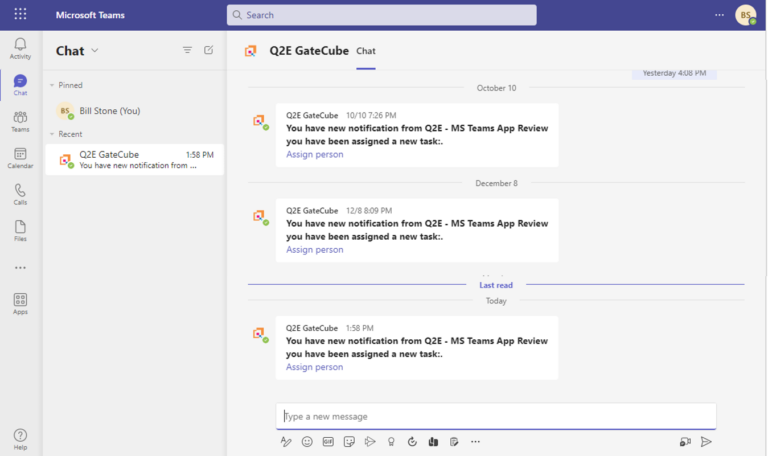Open Bill Stone (You) pinned chat
The image size is (768, 456).
pyautogui.click(x=135, y=111)
